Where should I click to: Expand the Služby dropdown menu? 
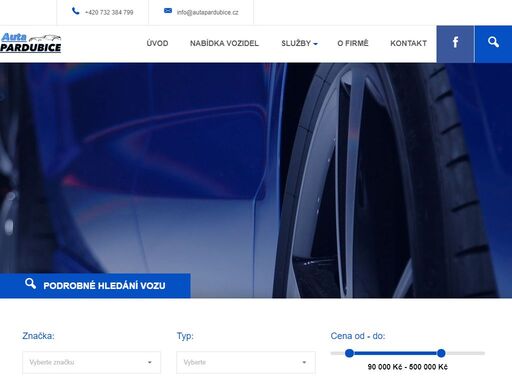pyautogui.click(x=299, y=43)
